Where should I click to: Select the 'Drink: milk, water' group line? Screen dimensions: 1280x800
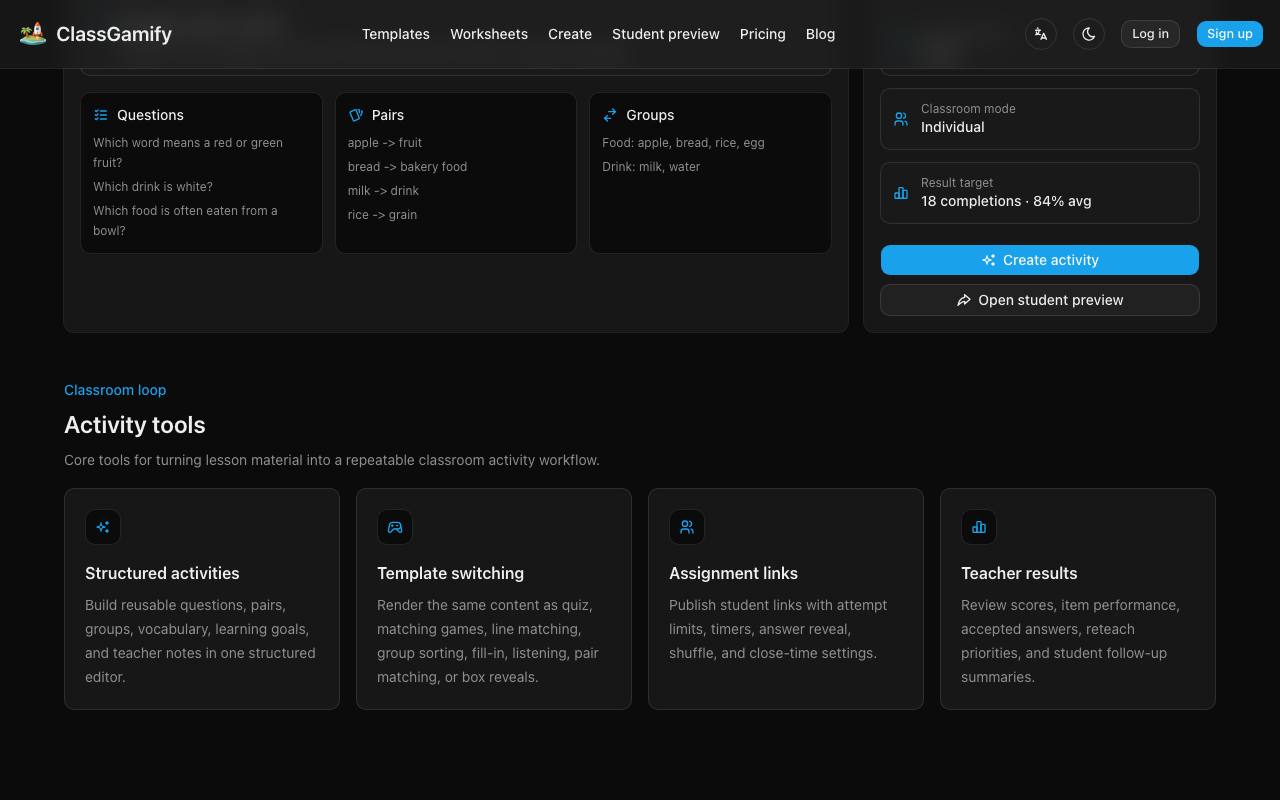coord(651,167)
